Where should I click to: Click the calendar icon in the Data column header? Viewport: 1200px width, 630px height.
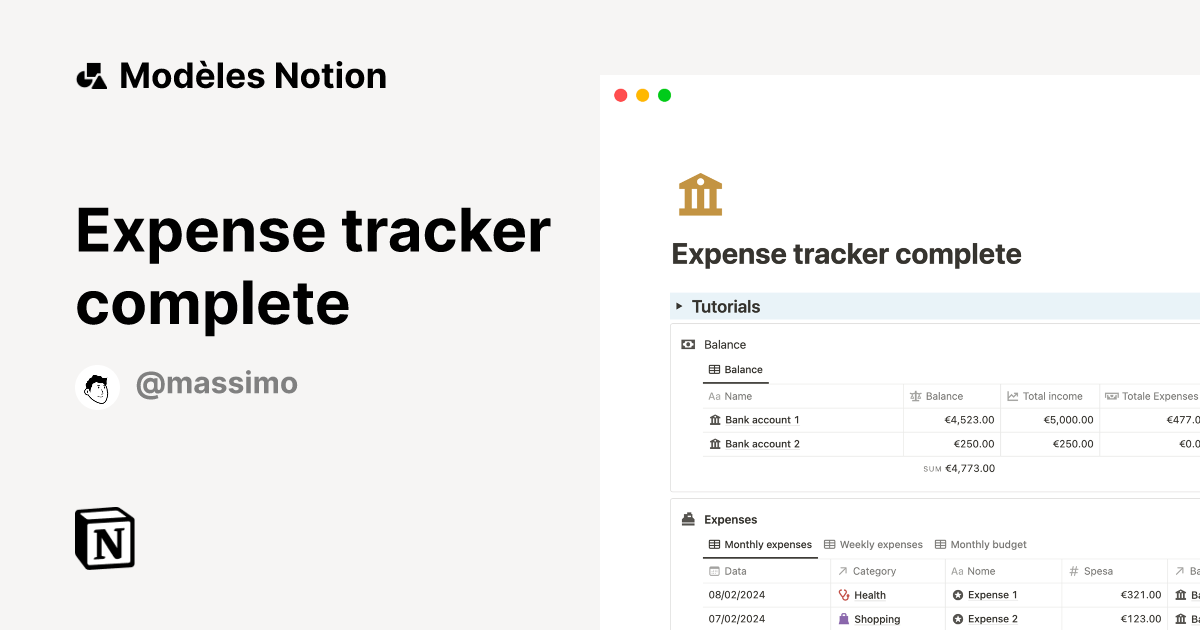tap(712, 570)
